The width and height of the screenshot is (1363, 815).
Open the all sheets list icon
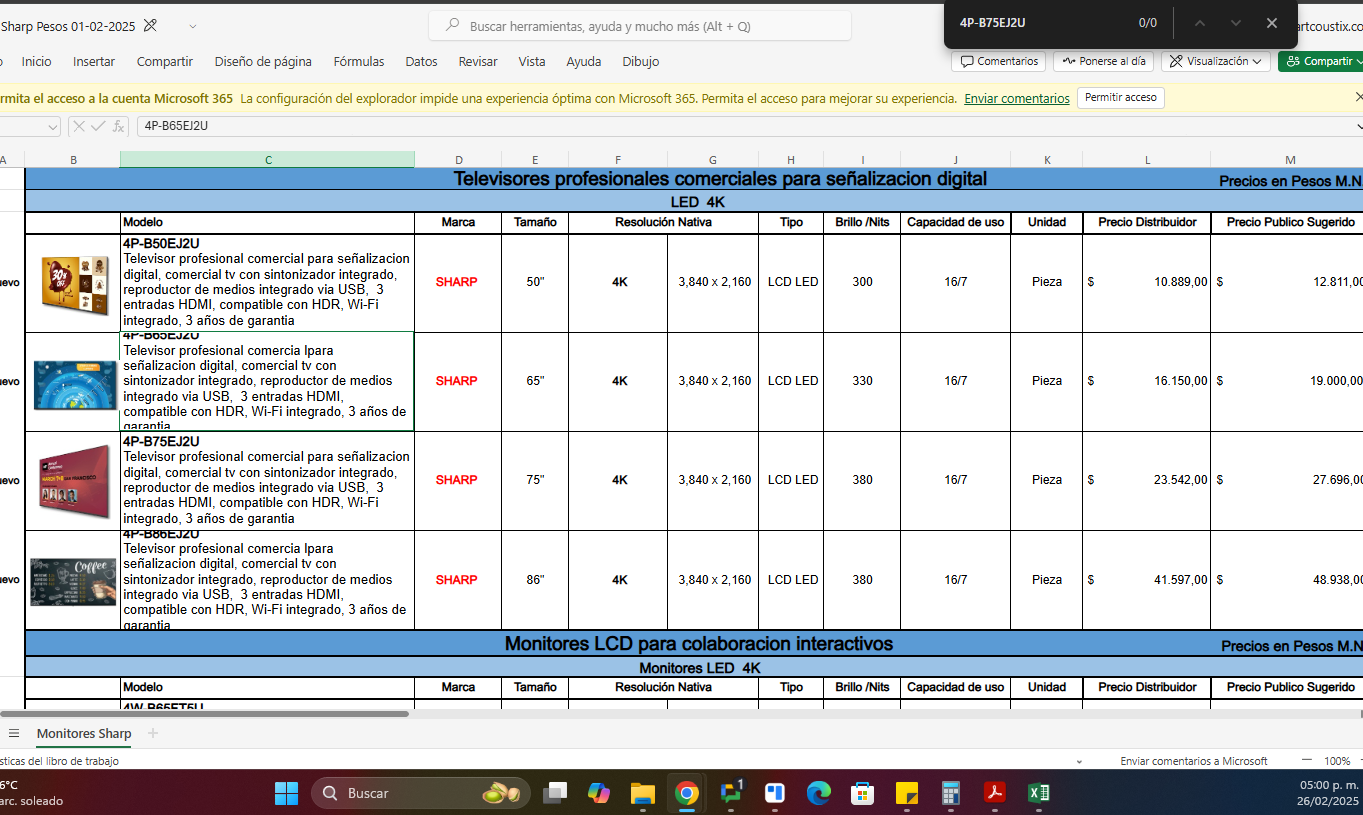(x=14, y=733)
